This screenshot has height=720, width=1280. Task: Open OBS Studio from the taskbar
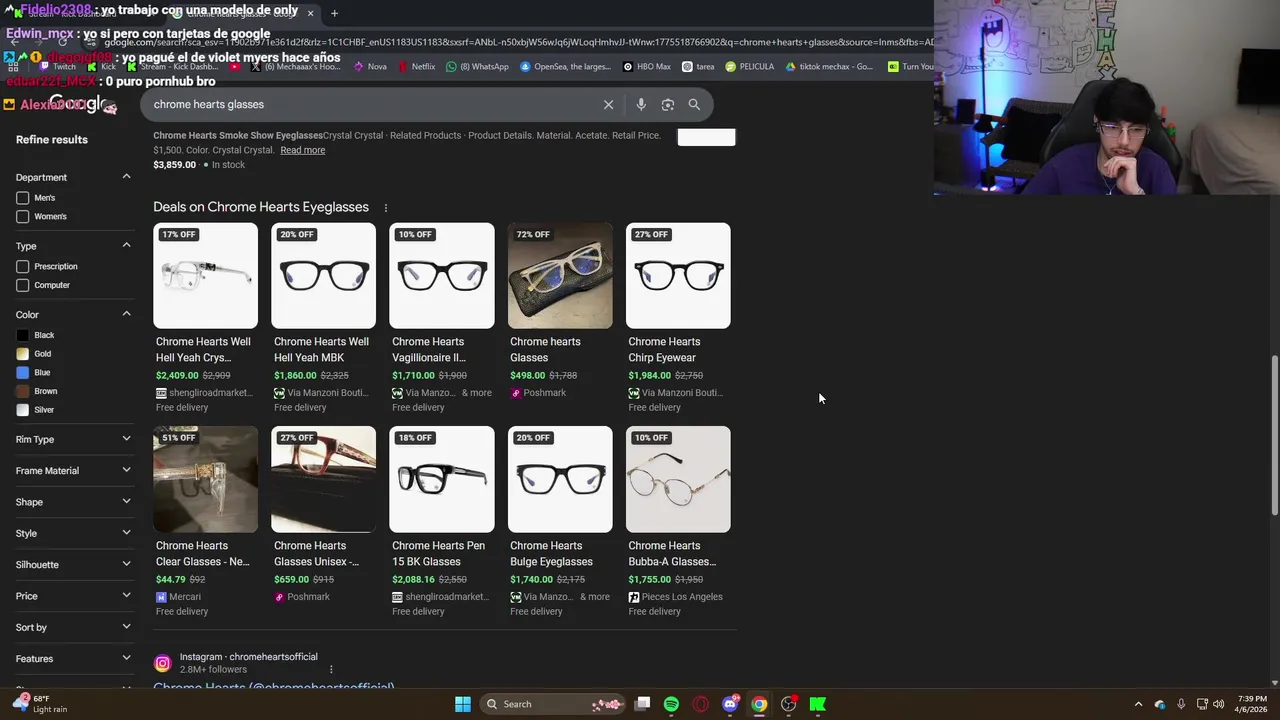(789, 704)
